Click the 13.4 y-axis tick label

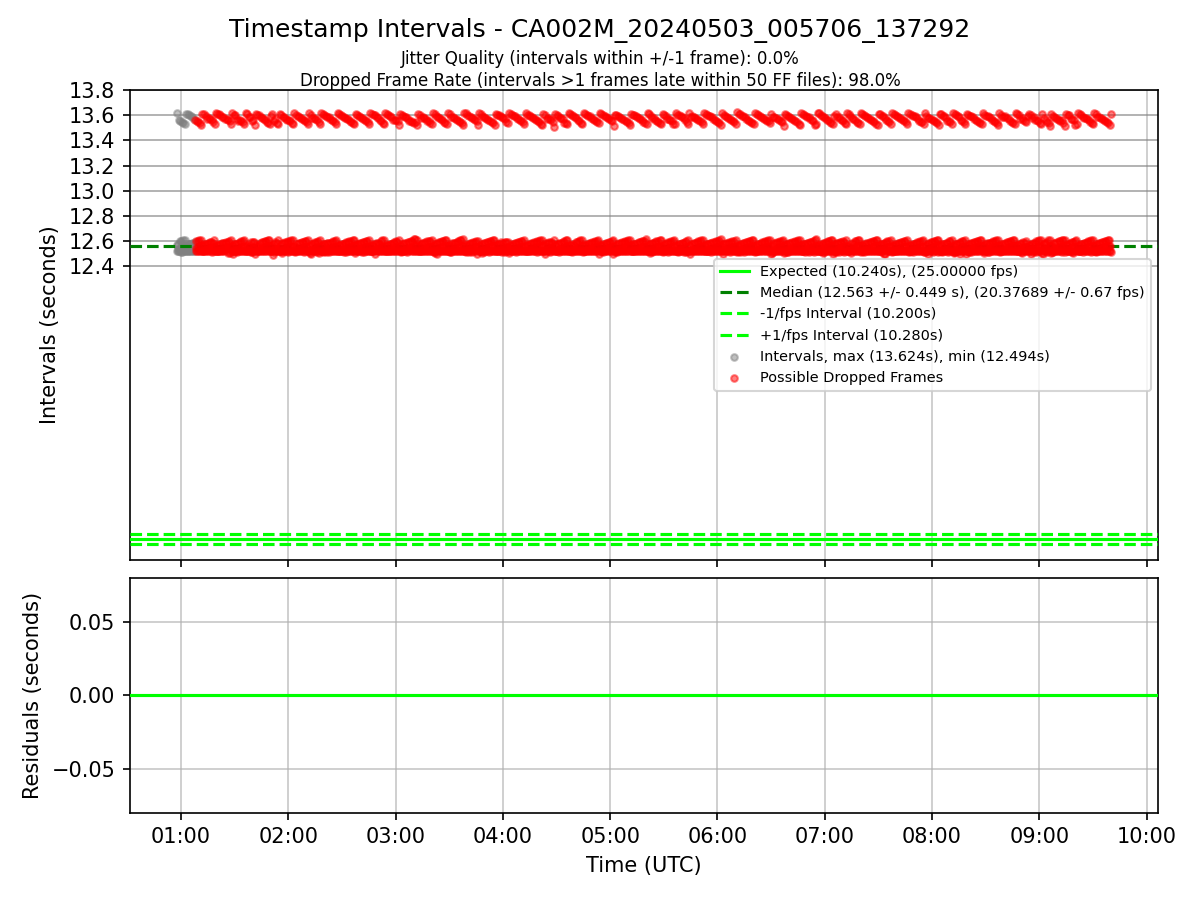[x=93, y=141]
